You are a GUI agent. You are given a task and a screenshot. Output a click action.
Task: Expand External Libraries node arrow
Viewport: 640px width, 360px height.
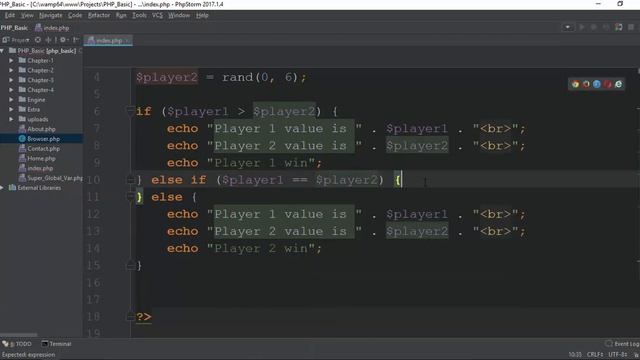click(2, 188)
